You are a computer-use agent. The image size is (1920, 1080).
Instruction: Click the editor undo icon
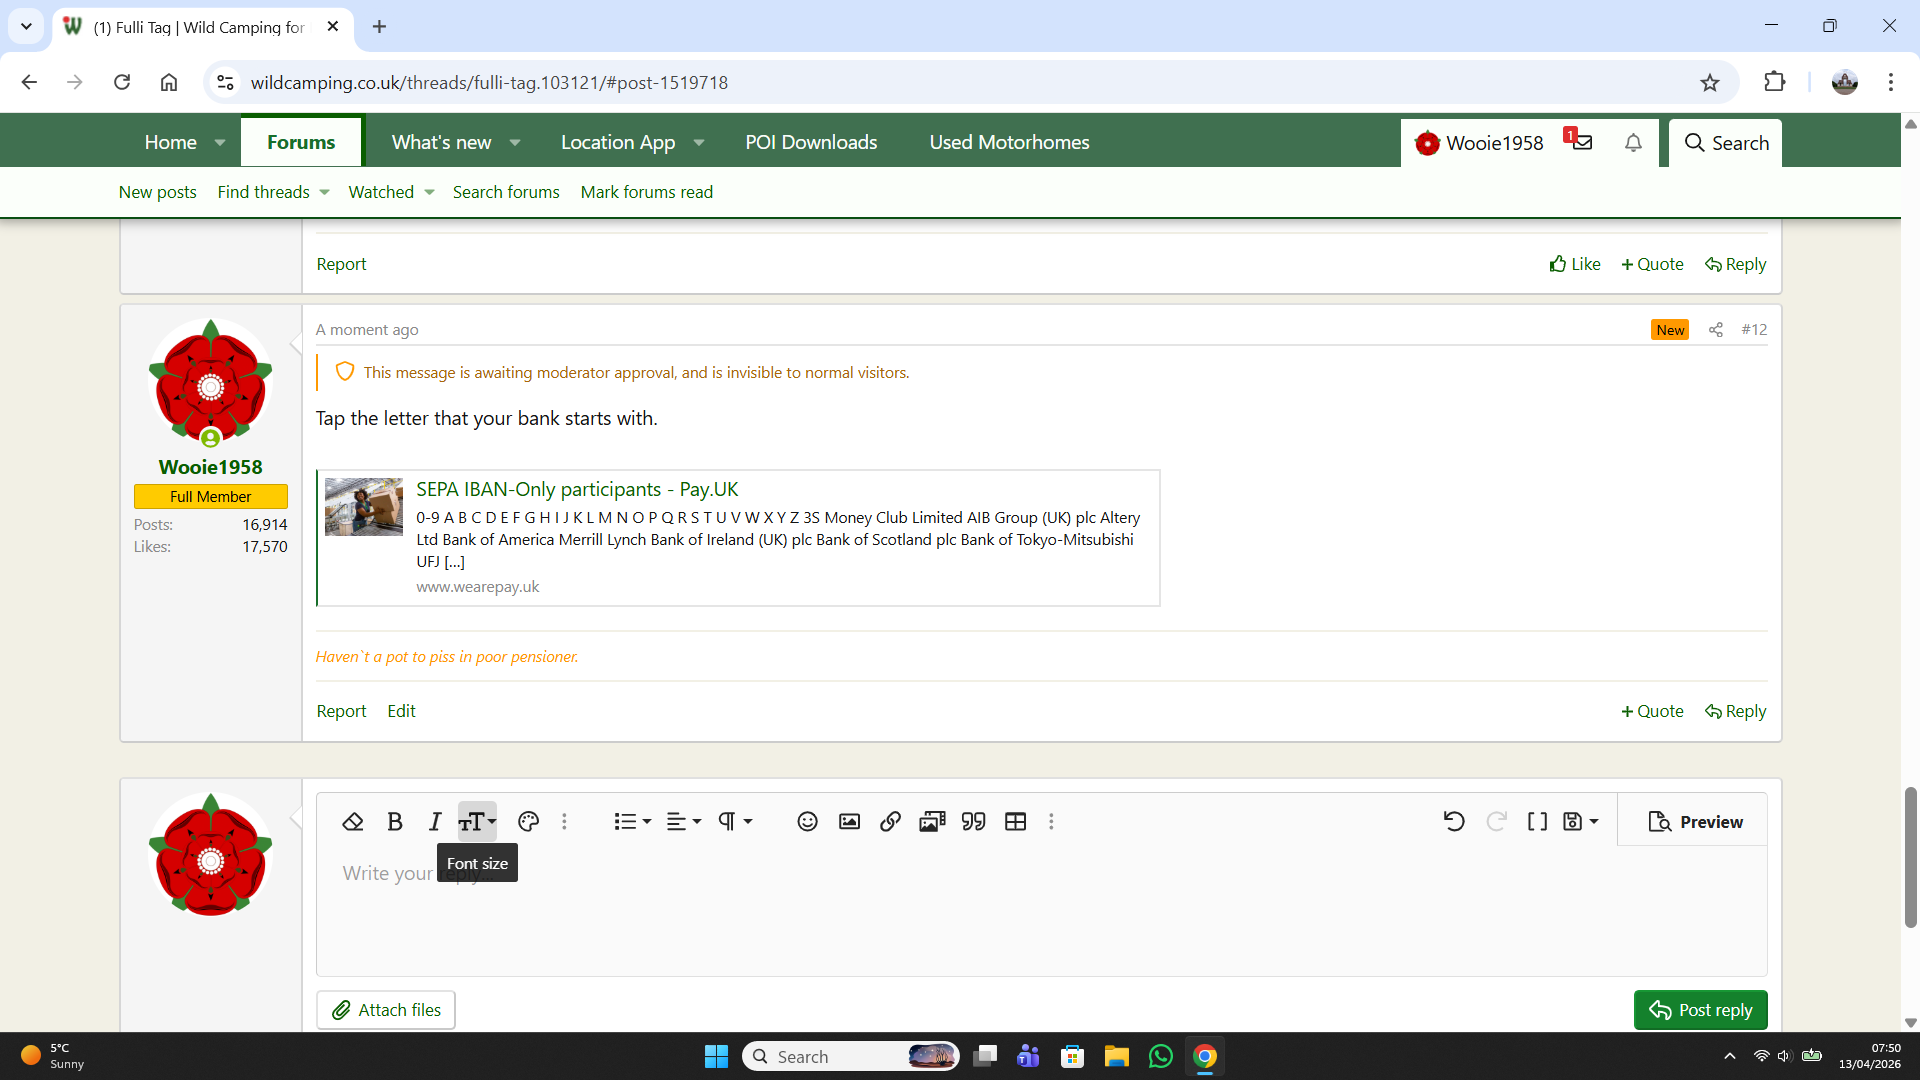coord(1454,822)
